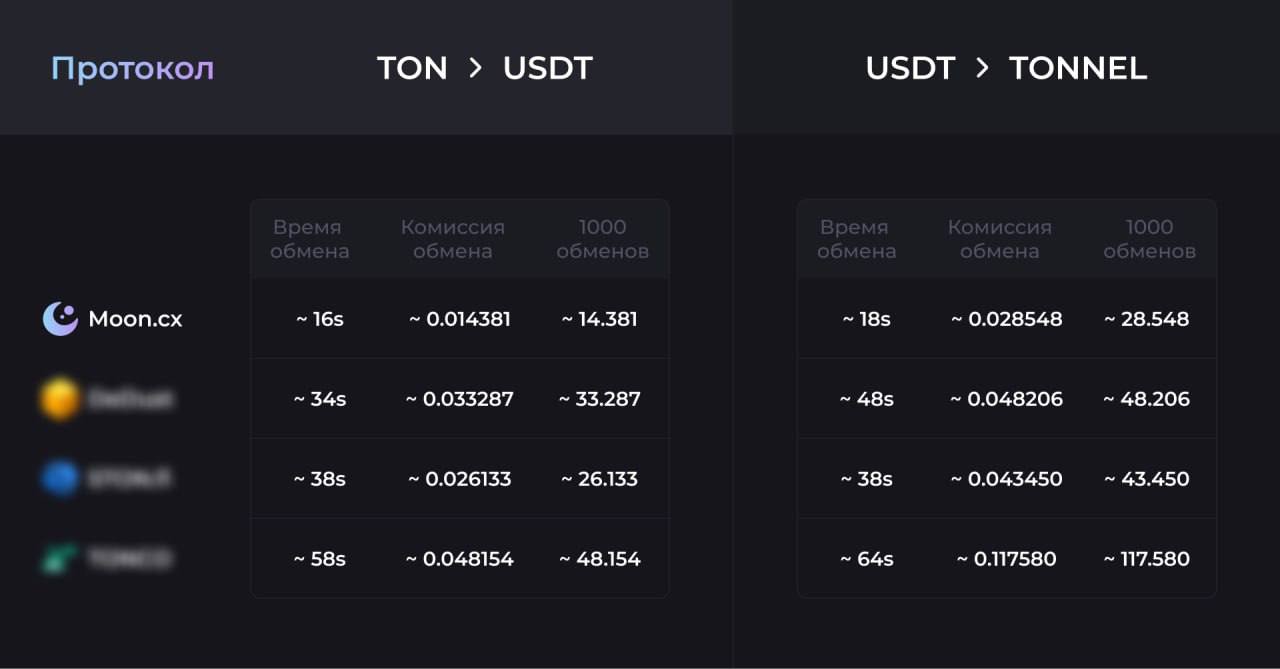Click the ~ 33.287 cell in TON table

click(600, 399)
